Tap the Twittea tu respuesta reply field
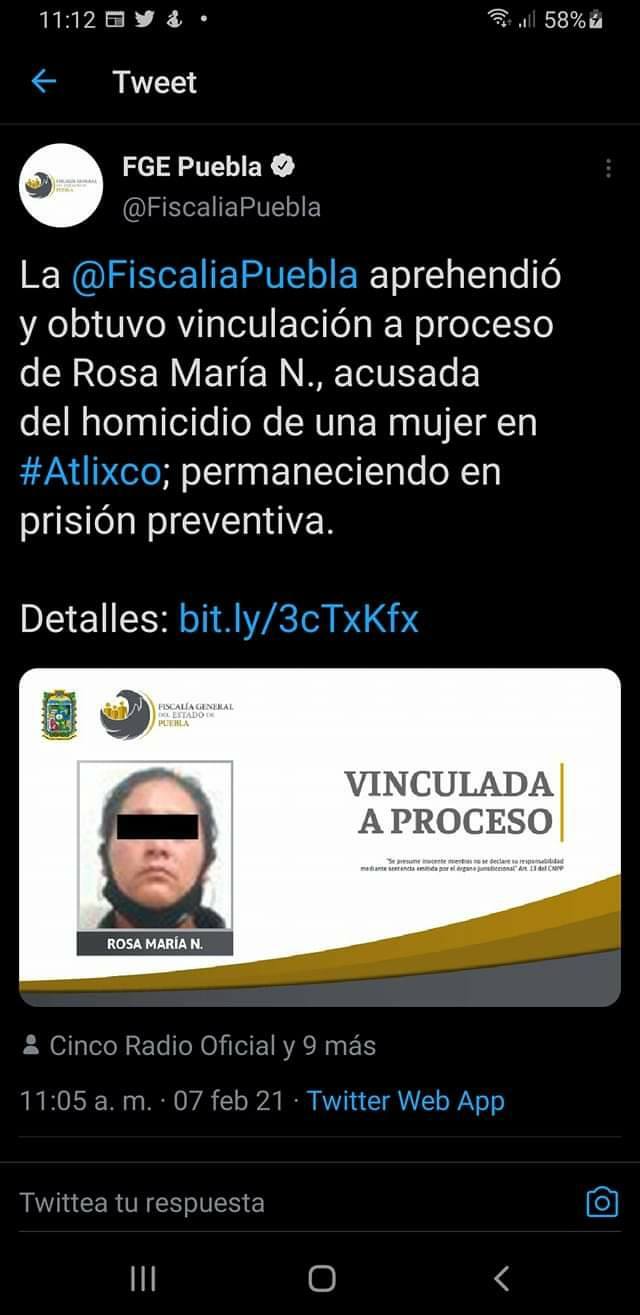Viewport: 640px width, 1315px height. pyautogui.click(x=290, y=1201)
